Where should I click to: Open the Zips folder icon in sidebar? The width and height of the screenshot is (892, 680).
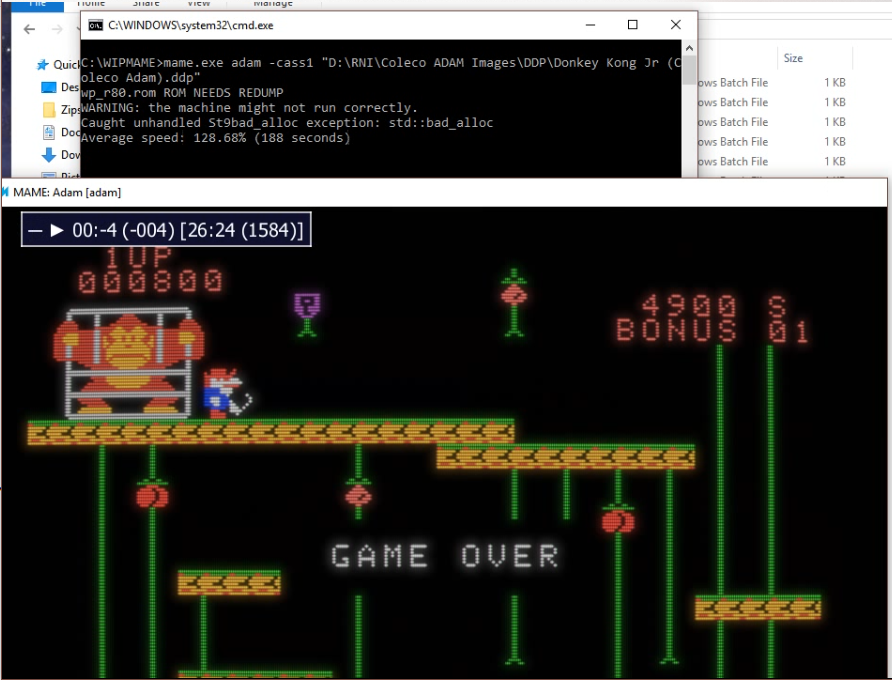click(x=49, y=110)
